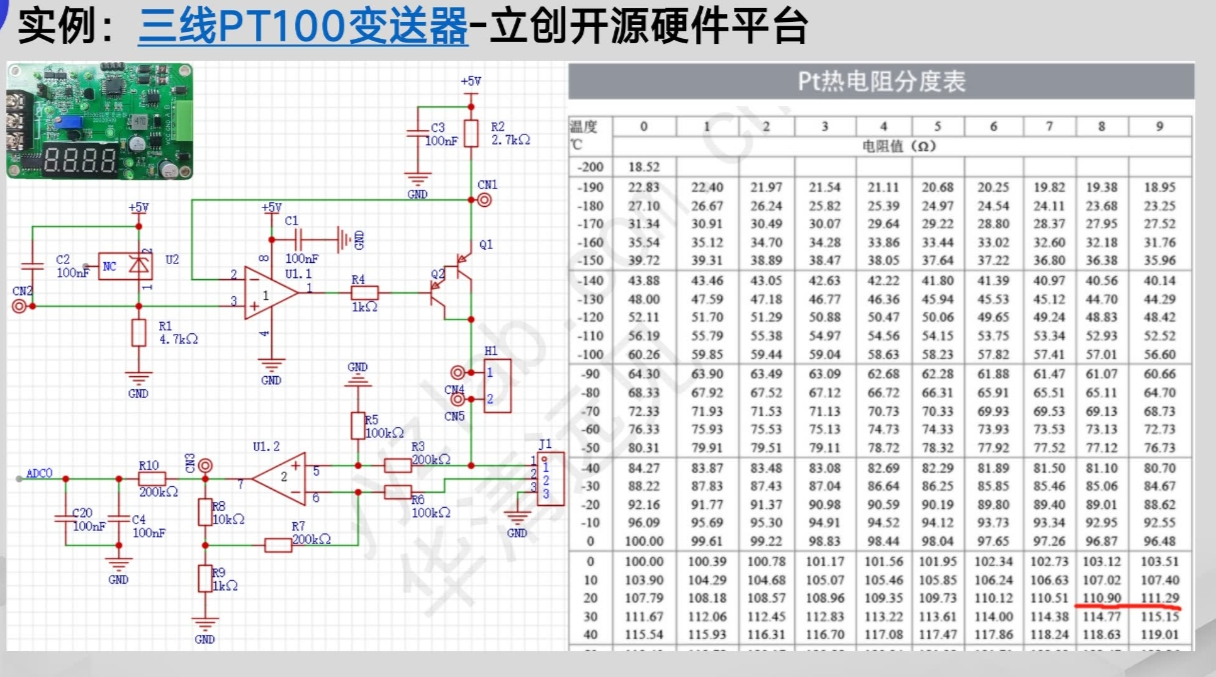This screenshot has height=677, width=1216.
Task: Select the 119.01 cell in row 40
Action: (1160, 635)
